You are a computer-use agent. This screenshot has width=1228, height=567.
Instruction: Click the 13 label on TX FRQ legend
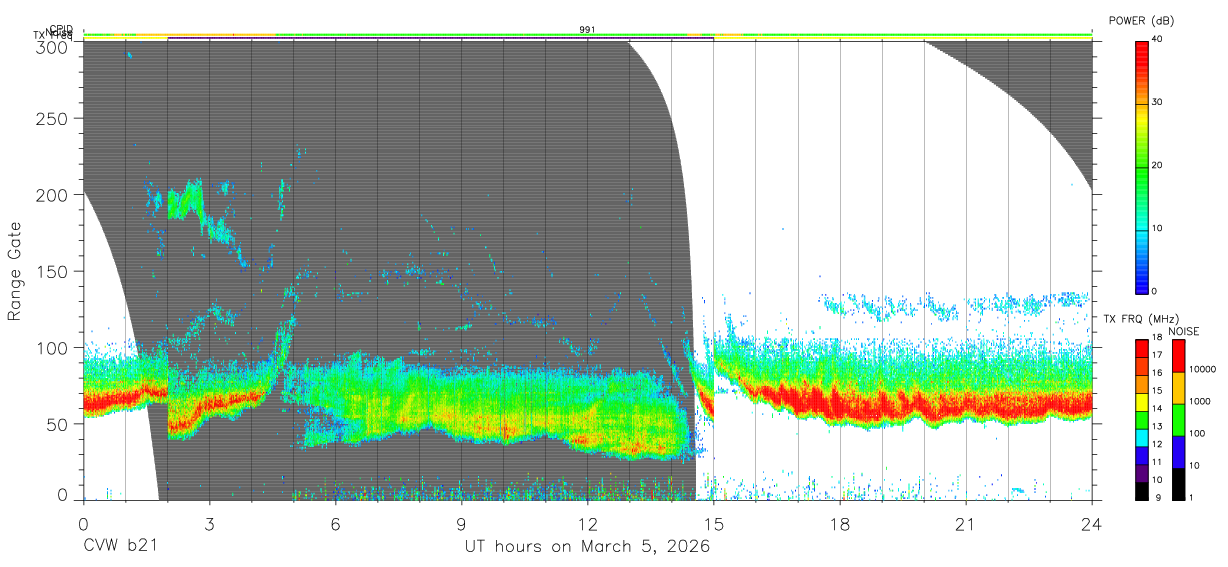click(1157, 427)
